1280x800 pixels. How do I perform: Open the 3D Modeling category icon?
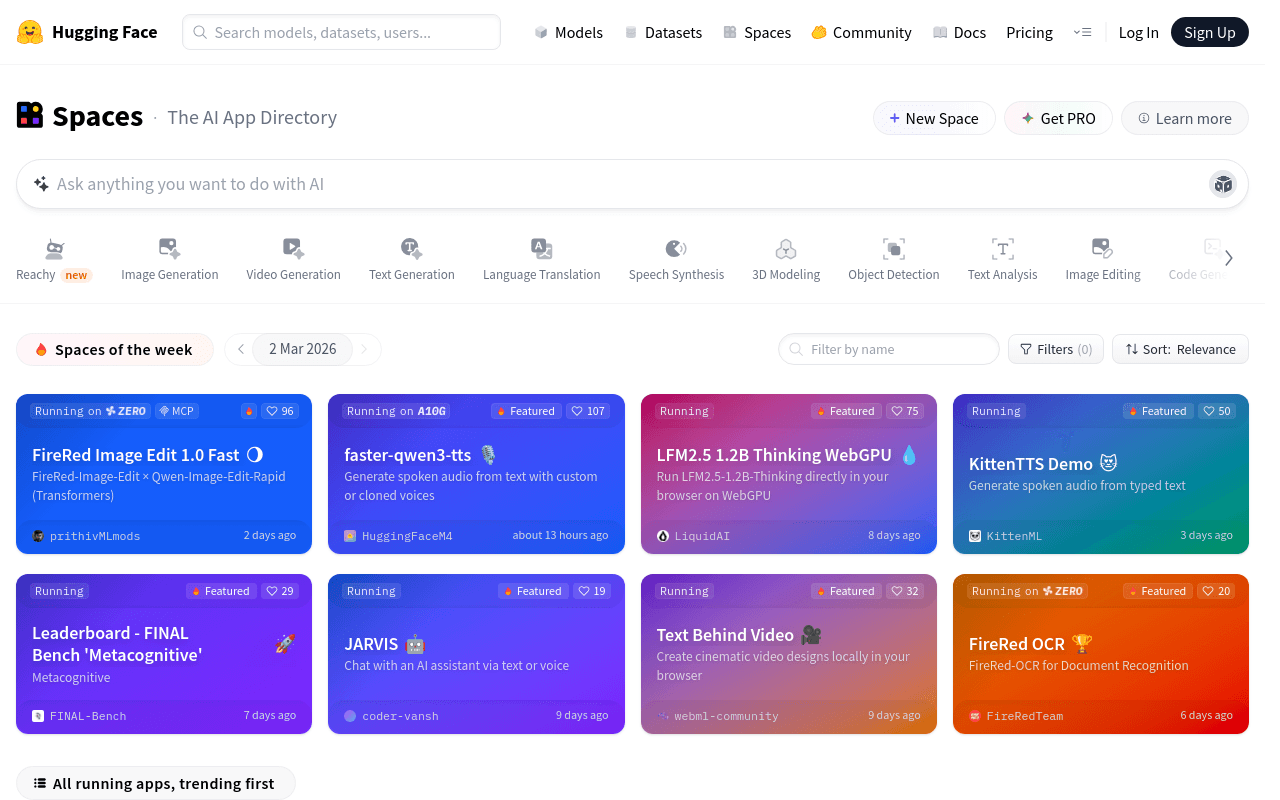click(x=786, y=249)
